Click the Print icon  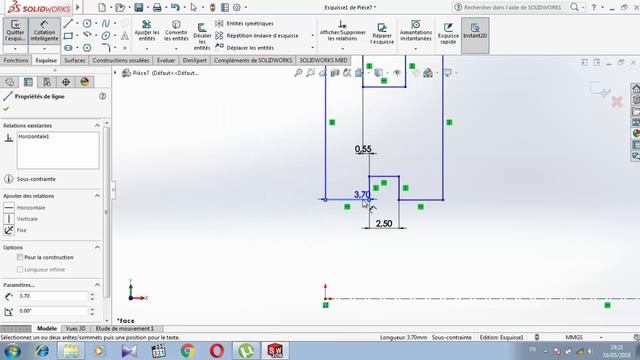pyautogui.click(x=157, y=7)
